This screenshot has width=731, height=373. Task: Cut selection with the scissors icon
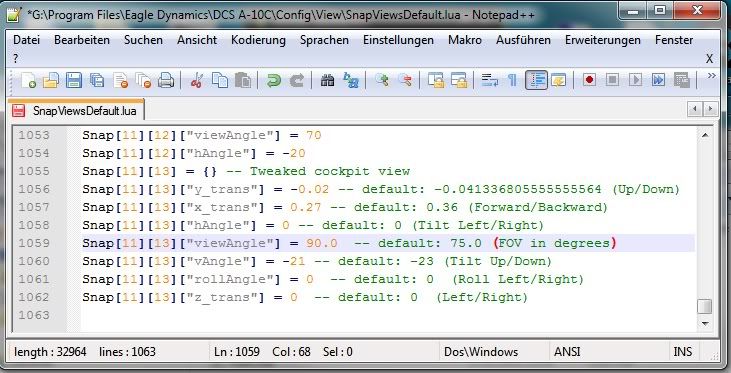pyautogui.click(x=197, y=80)
